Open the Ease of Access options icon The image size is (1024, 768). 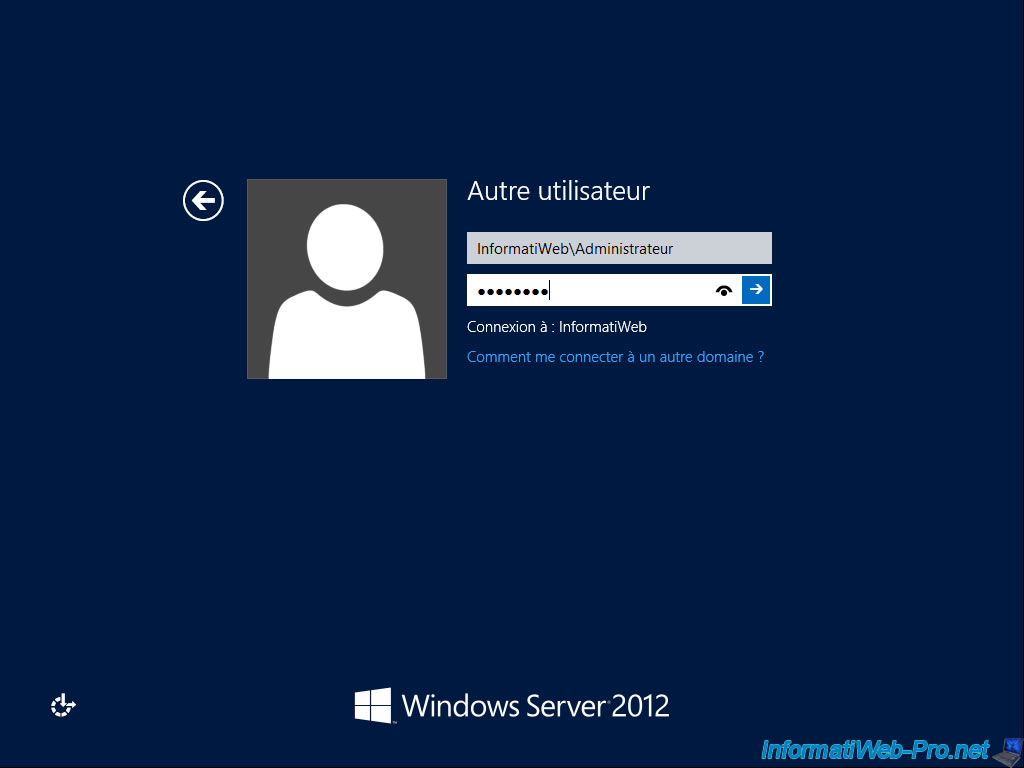[63, 705]
